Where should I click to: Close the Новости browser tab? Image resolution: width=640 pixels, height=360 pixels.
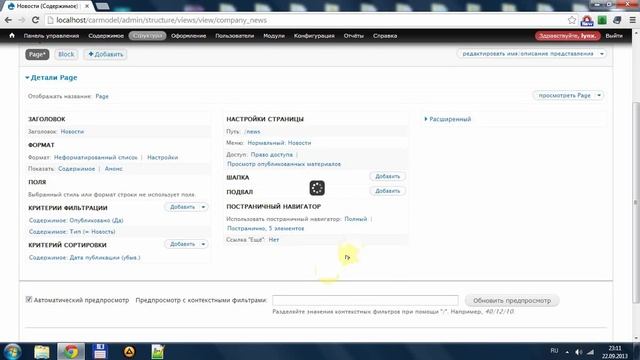coord(87,6)
